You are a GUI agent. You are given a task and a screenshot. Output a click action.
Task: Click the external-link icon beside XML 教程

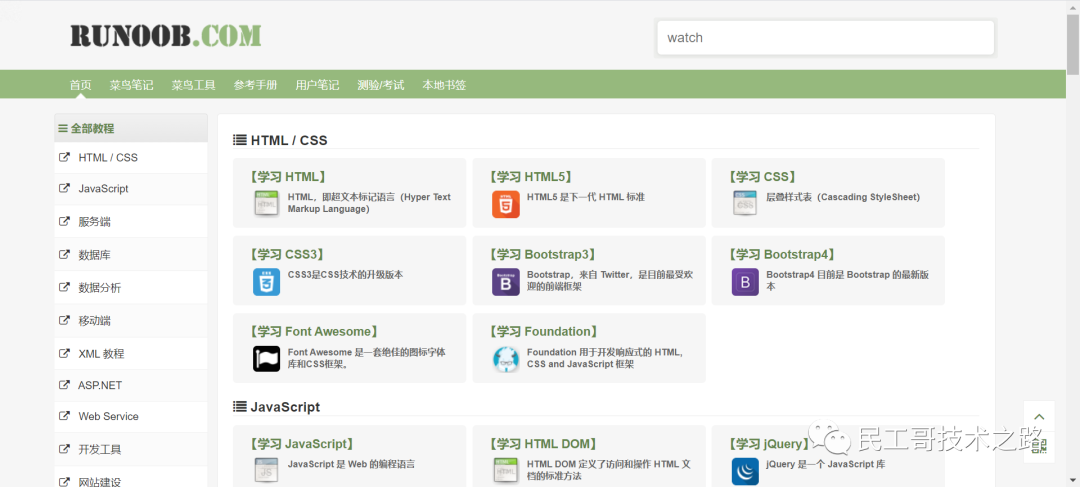point(65,353)
